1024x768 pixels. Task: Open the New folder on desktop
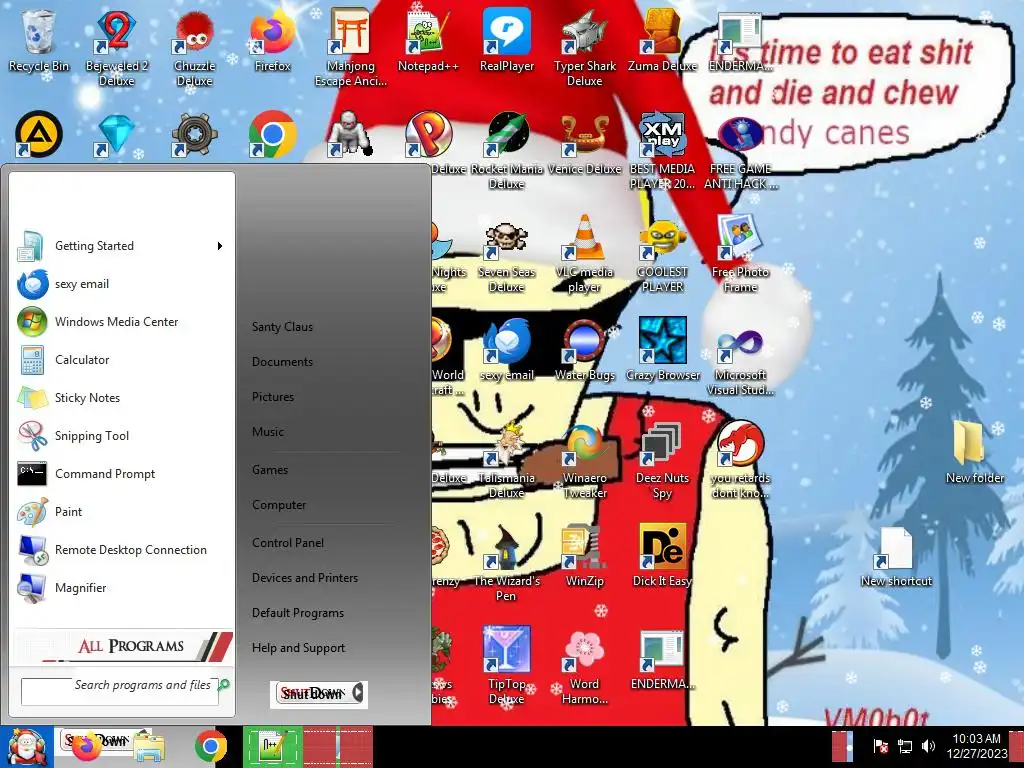[974, 451]
